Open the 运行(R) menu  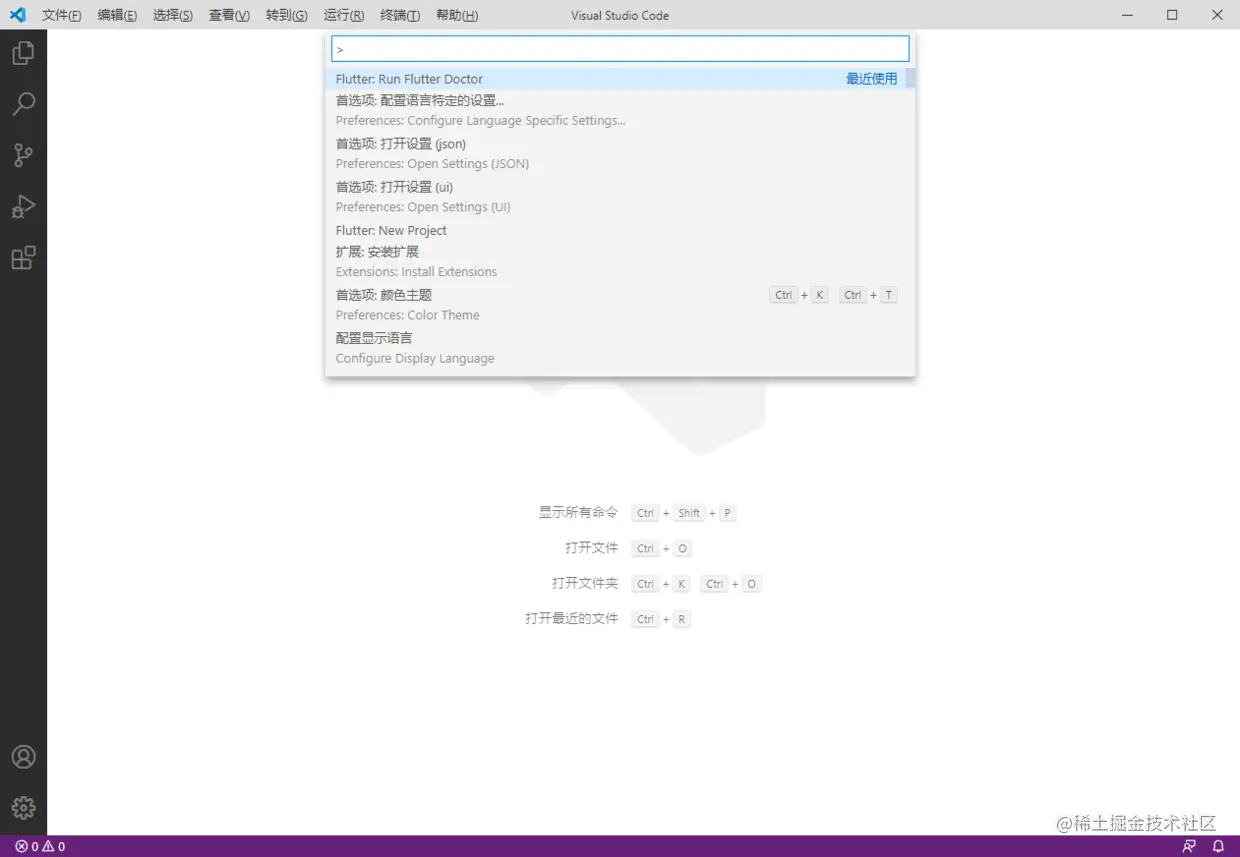point(344,15)
